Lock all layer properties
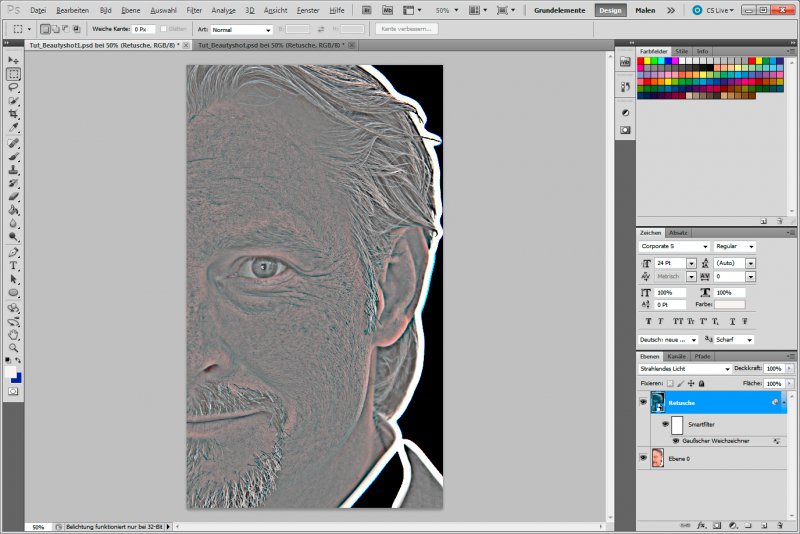 pyautogui.click(x=702, y=383)
